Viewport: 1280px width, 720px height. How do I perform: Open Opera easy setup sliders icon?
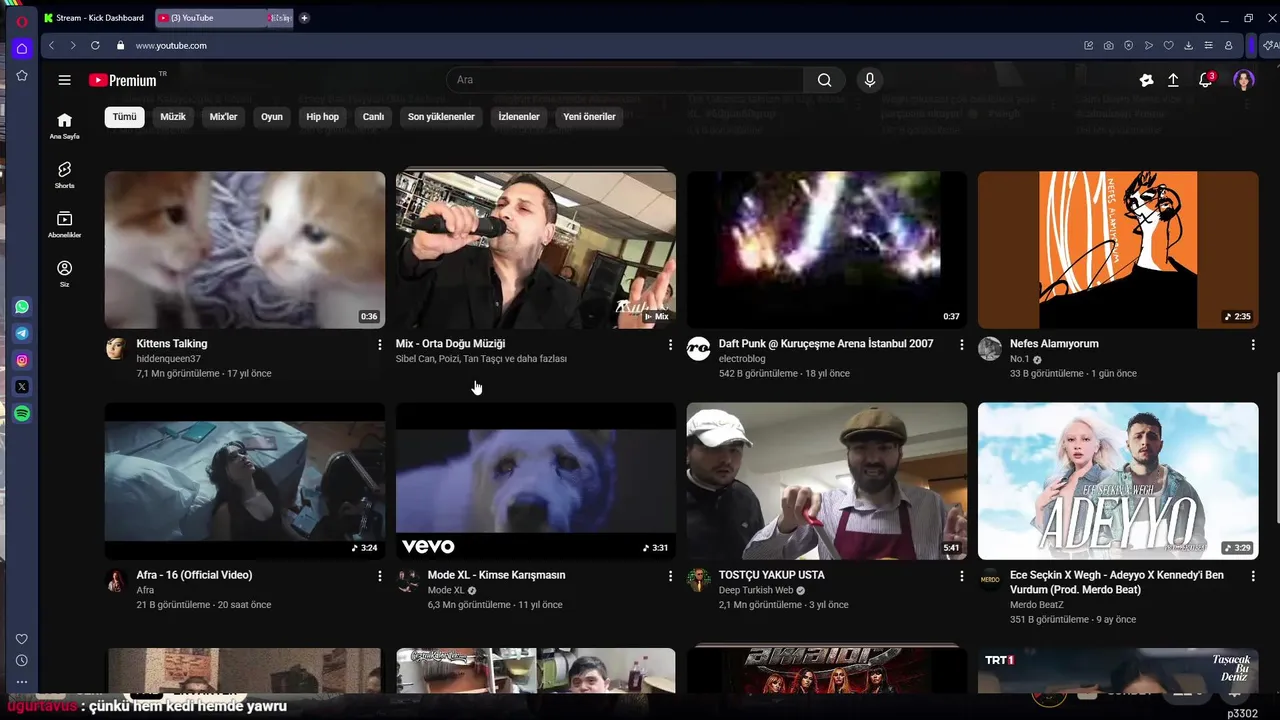point(1209,45)
